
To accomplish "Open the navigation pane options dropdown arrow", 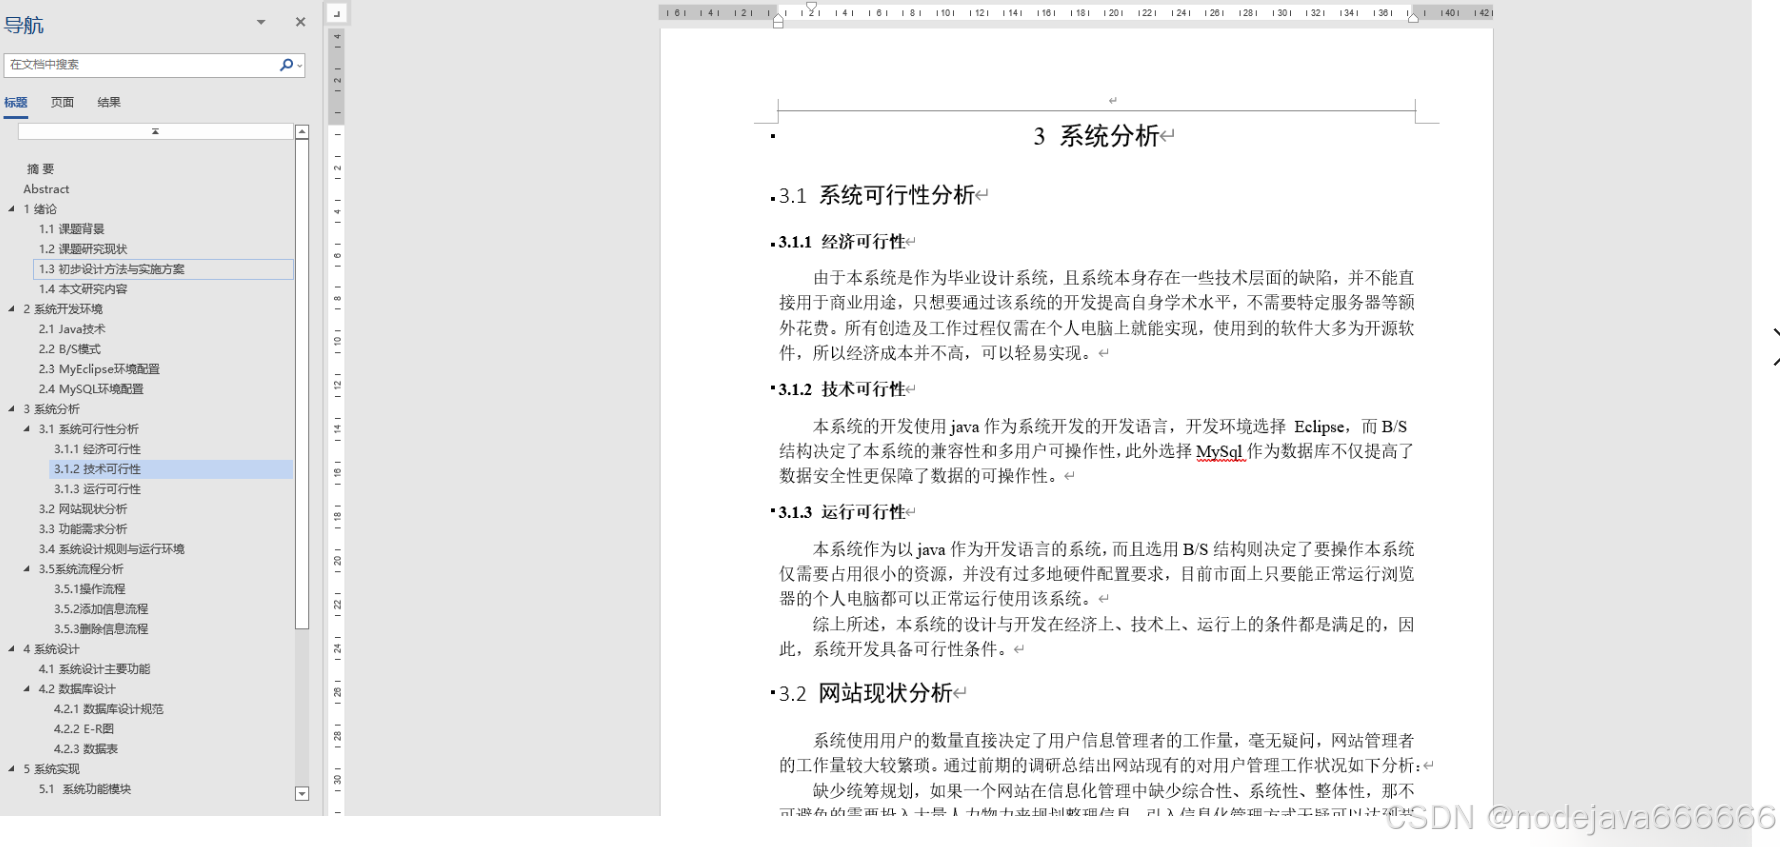I will [x=261, y=22].
